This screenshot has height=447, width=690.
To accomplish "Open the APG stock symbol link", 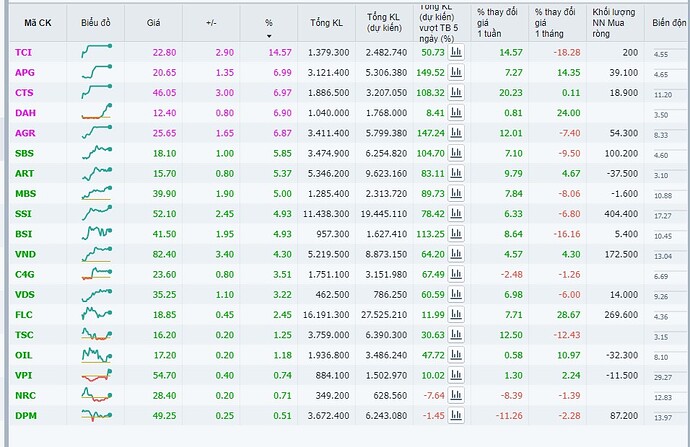I will pos(24,73).
